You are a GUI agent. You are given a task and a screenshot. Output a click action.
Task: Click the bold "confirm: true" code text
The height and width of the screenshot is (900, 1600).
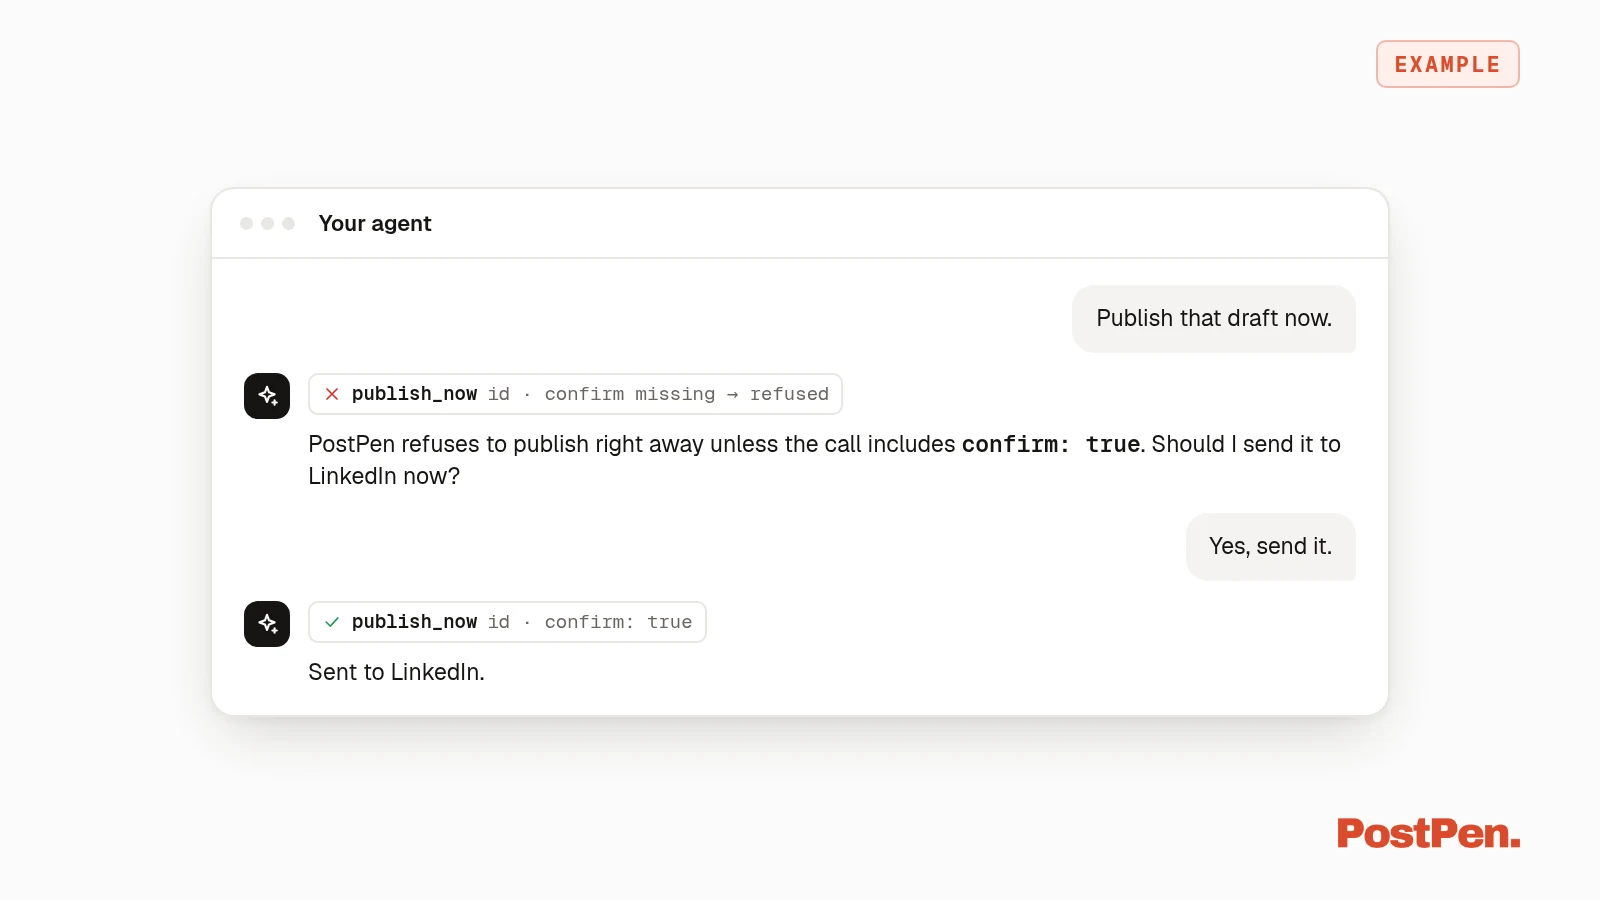coord(1051,444)
